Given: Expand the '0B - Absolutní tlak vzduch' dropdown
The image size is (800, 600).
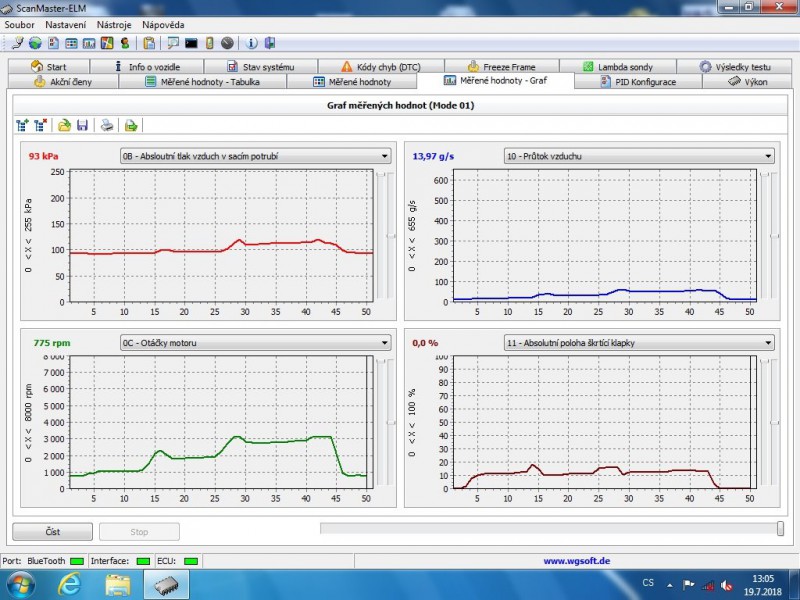Looking at the screenshot, I should 384,156.
